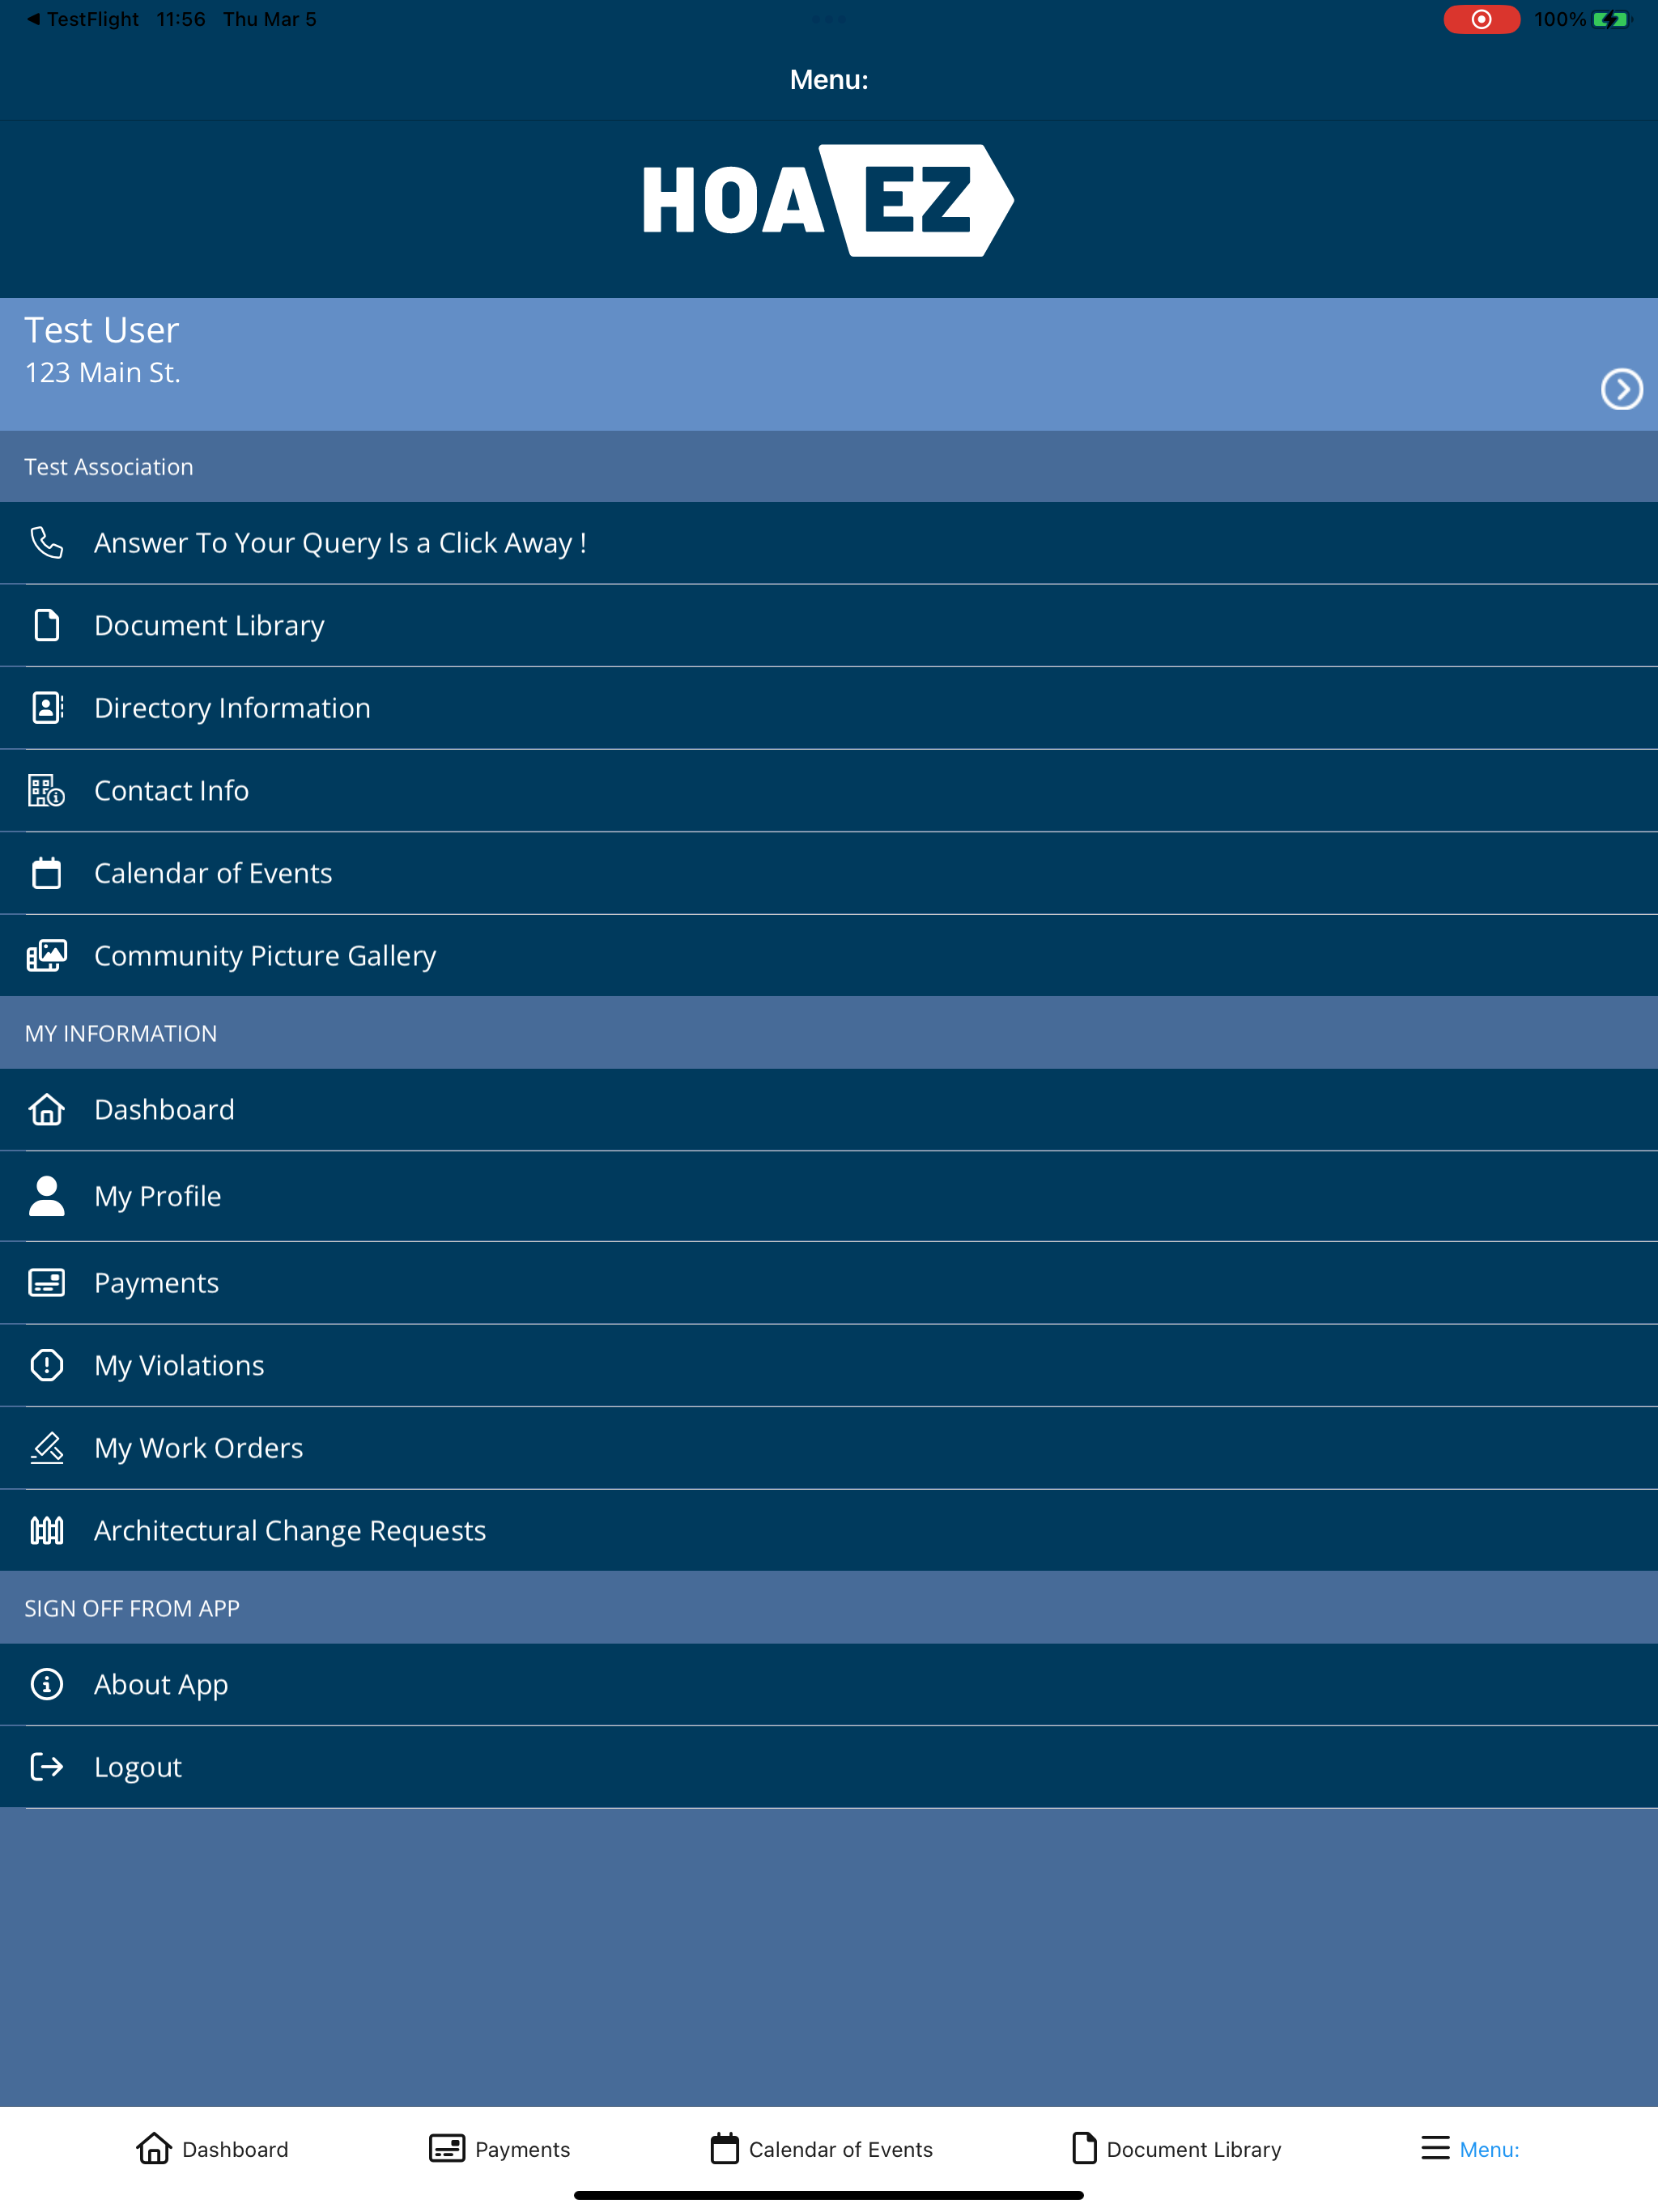The image size is (1658, 2212).
Task: Tap the Menu: title in the header
Action: click(x=829, y=80)
